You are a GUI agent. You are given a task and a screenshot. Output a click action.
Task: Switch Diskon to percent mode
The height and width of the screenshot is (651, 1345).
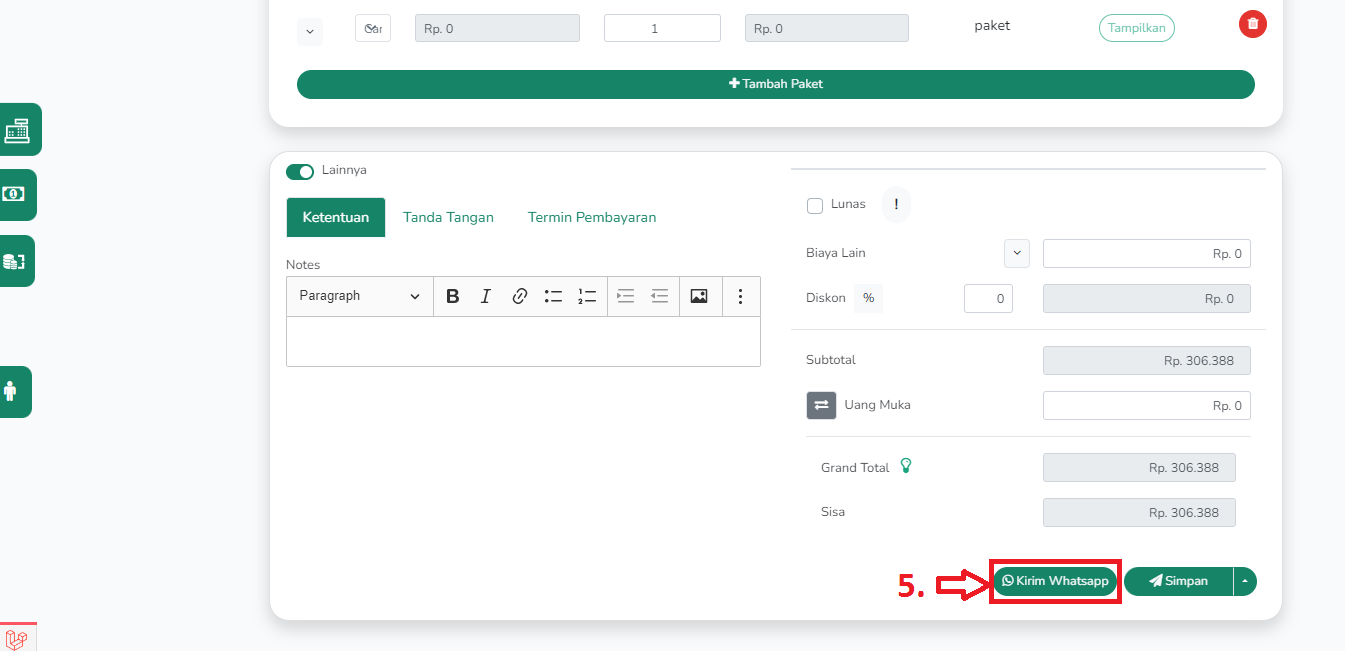tap(868, 298)
